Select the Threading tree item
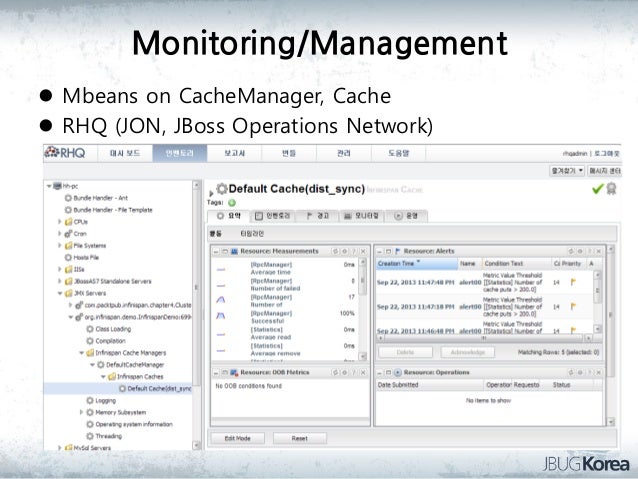This screenshot has height=479, width=638. (108, 436)
